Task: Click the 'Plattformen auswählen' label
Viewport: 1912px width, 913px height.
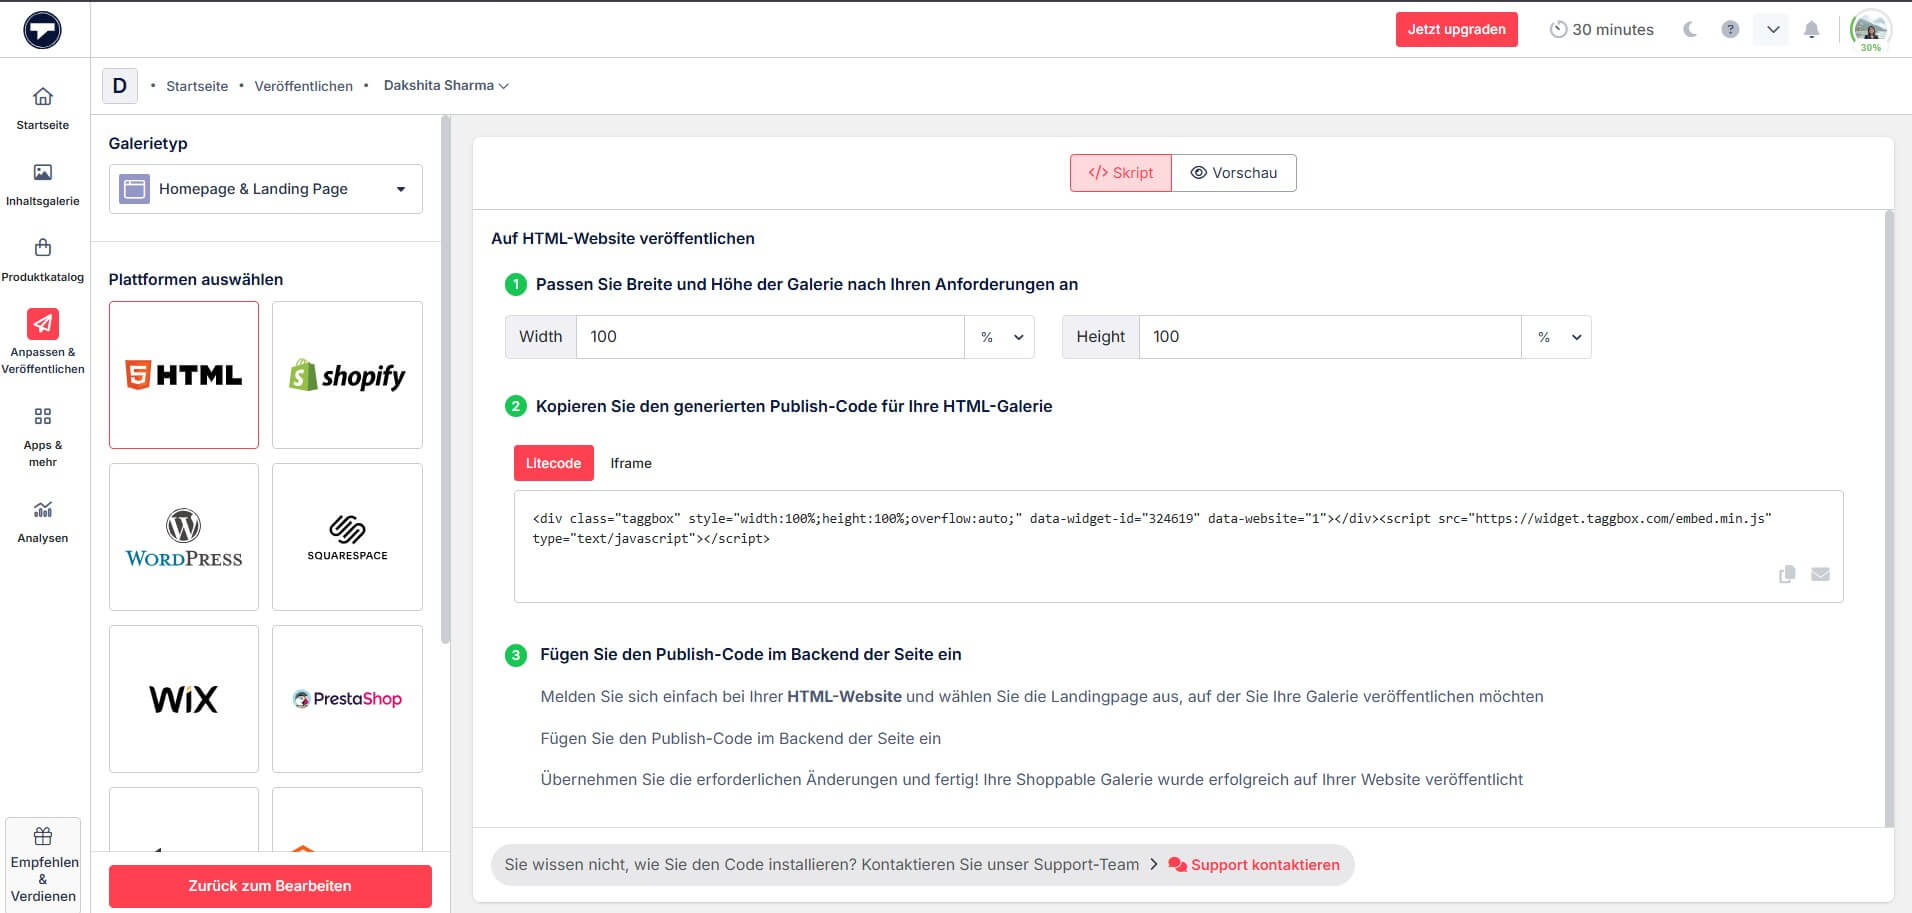Action: tap(196, 279)
